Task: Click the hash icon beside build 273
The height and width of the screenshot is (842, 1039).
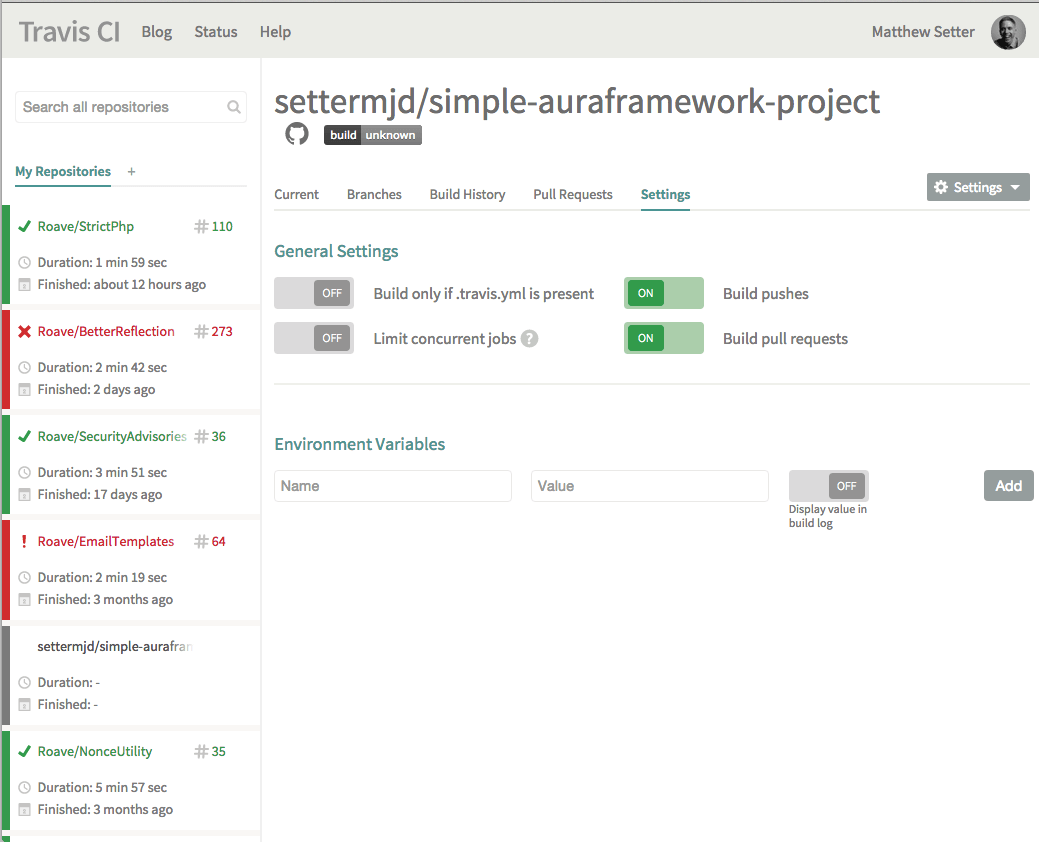Action: tap(201, 331)
